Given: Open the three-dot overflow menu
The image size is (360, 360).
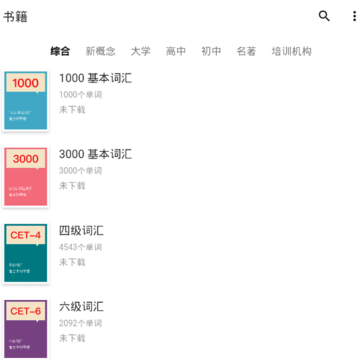Looking at the screenshot, I should 354,16.
